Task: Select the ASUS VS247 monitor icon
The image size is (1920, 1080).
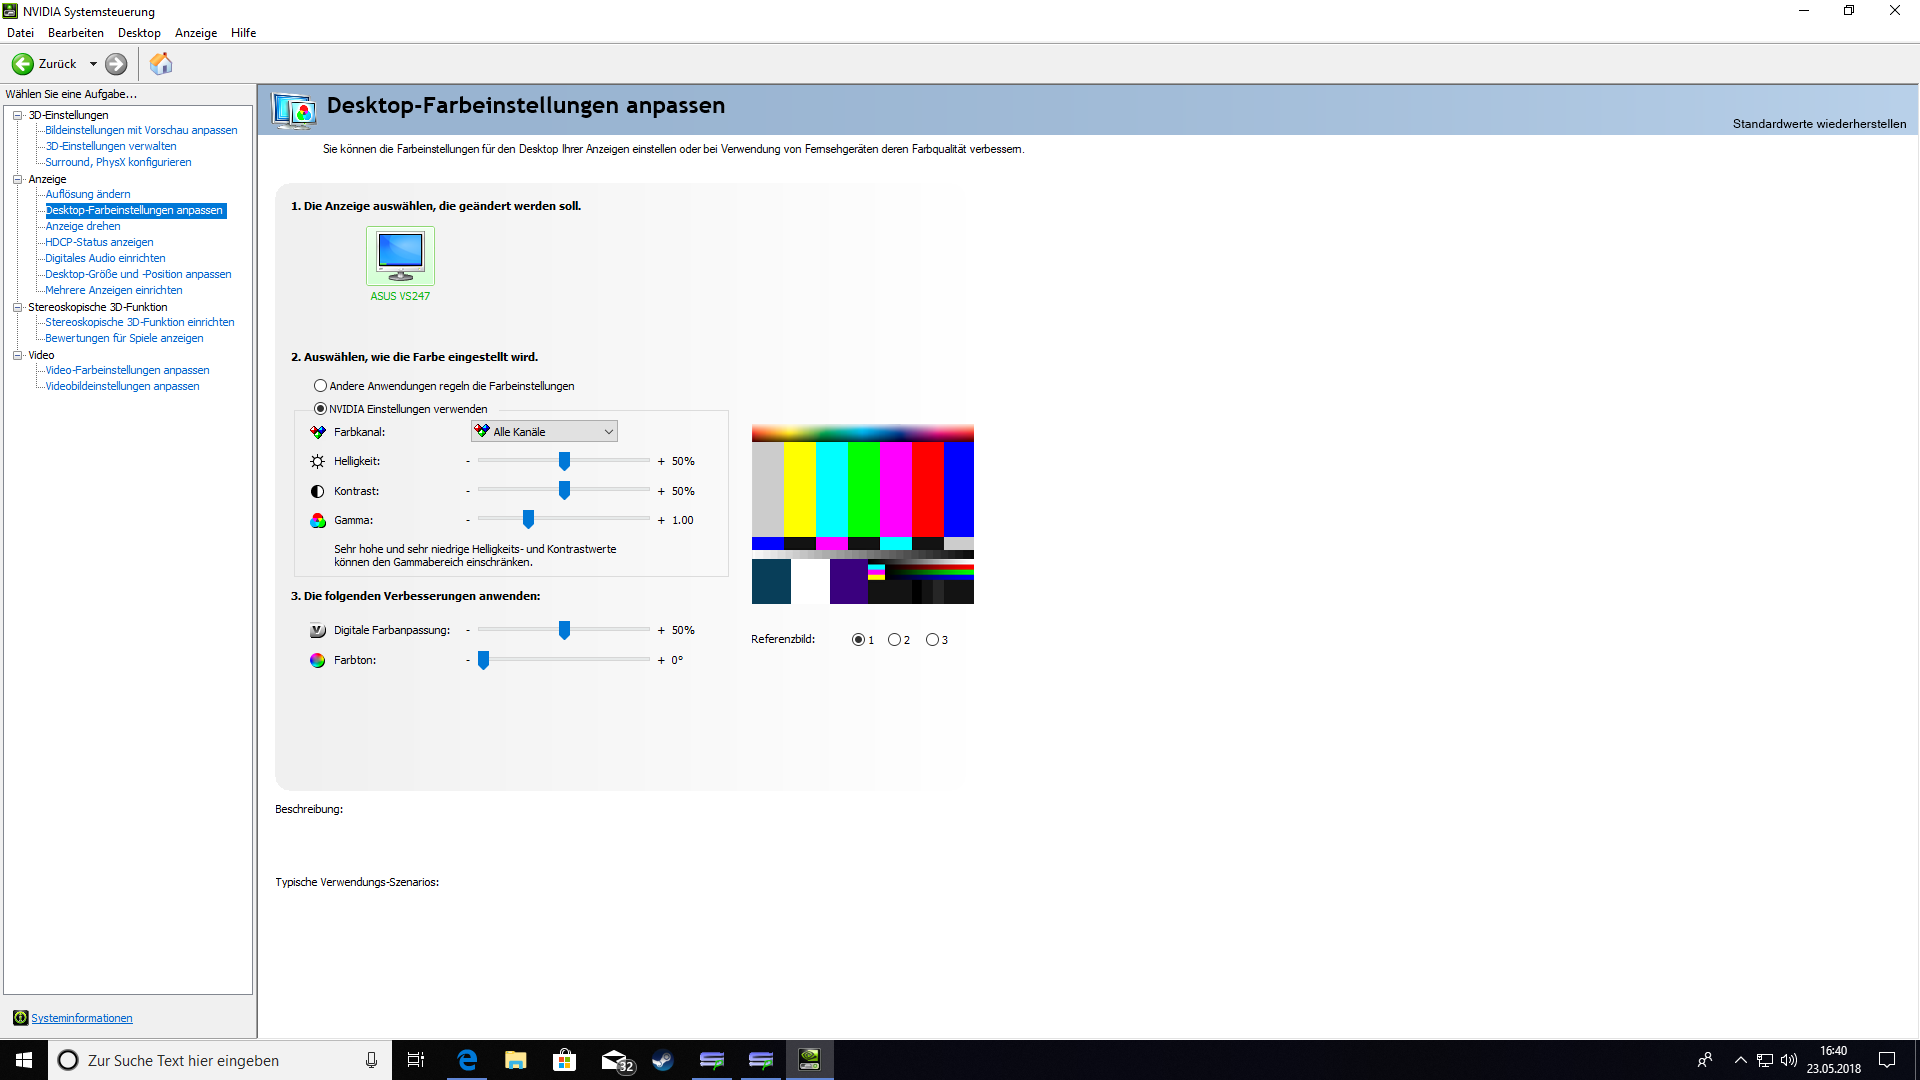Action: [x=400, y=256]
